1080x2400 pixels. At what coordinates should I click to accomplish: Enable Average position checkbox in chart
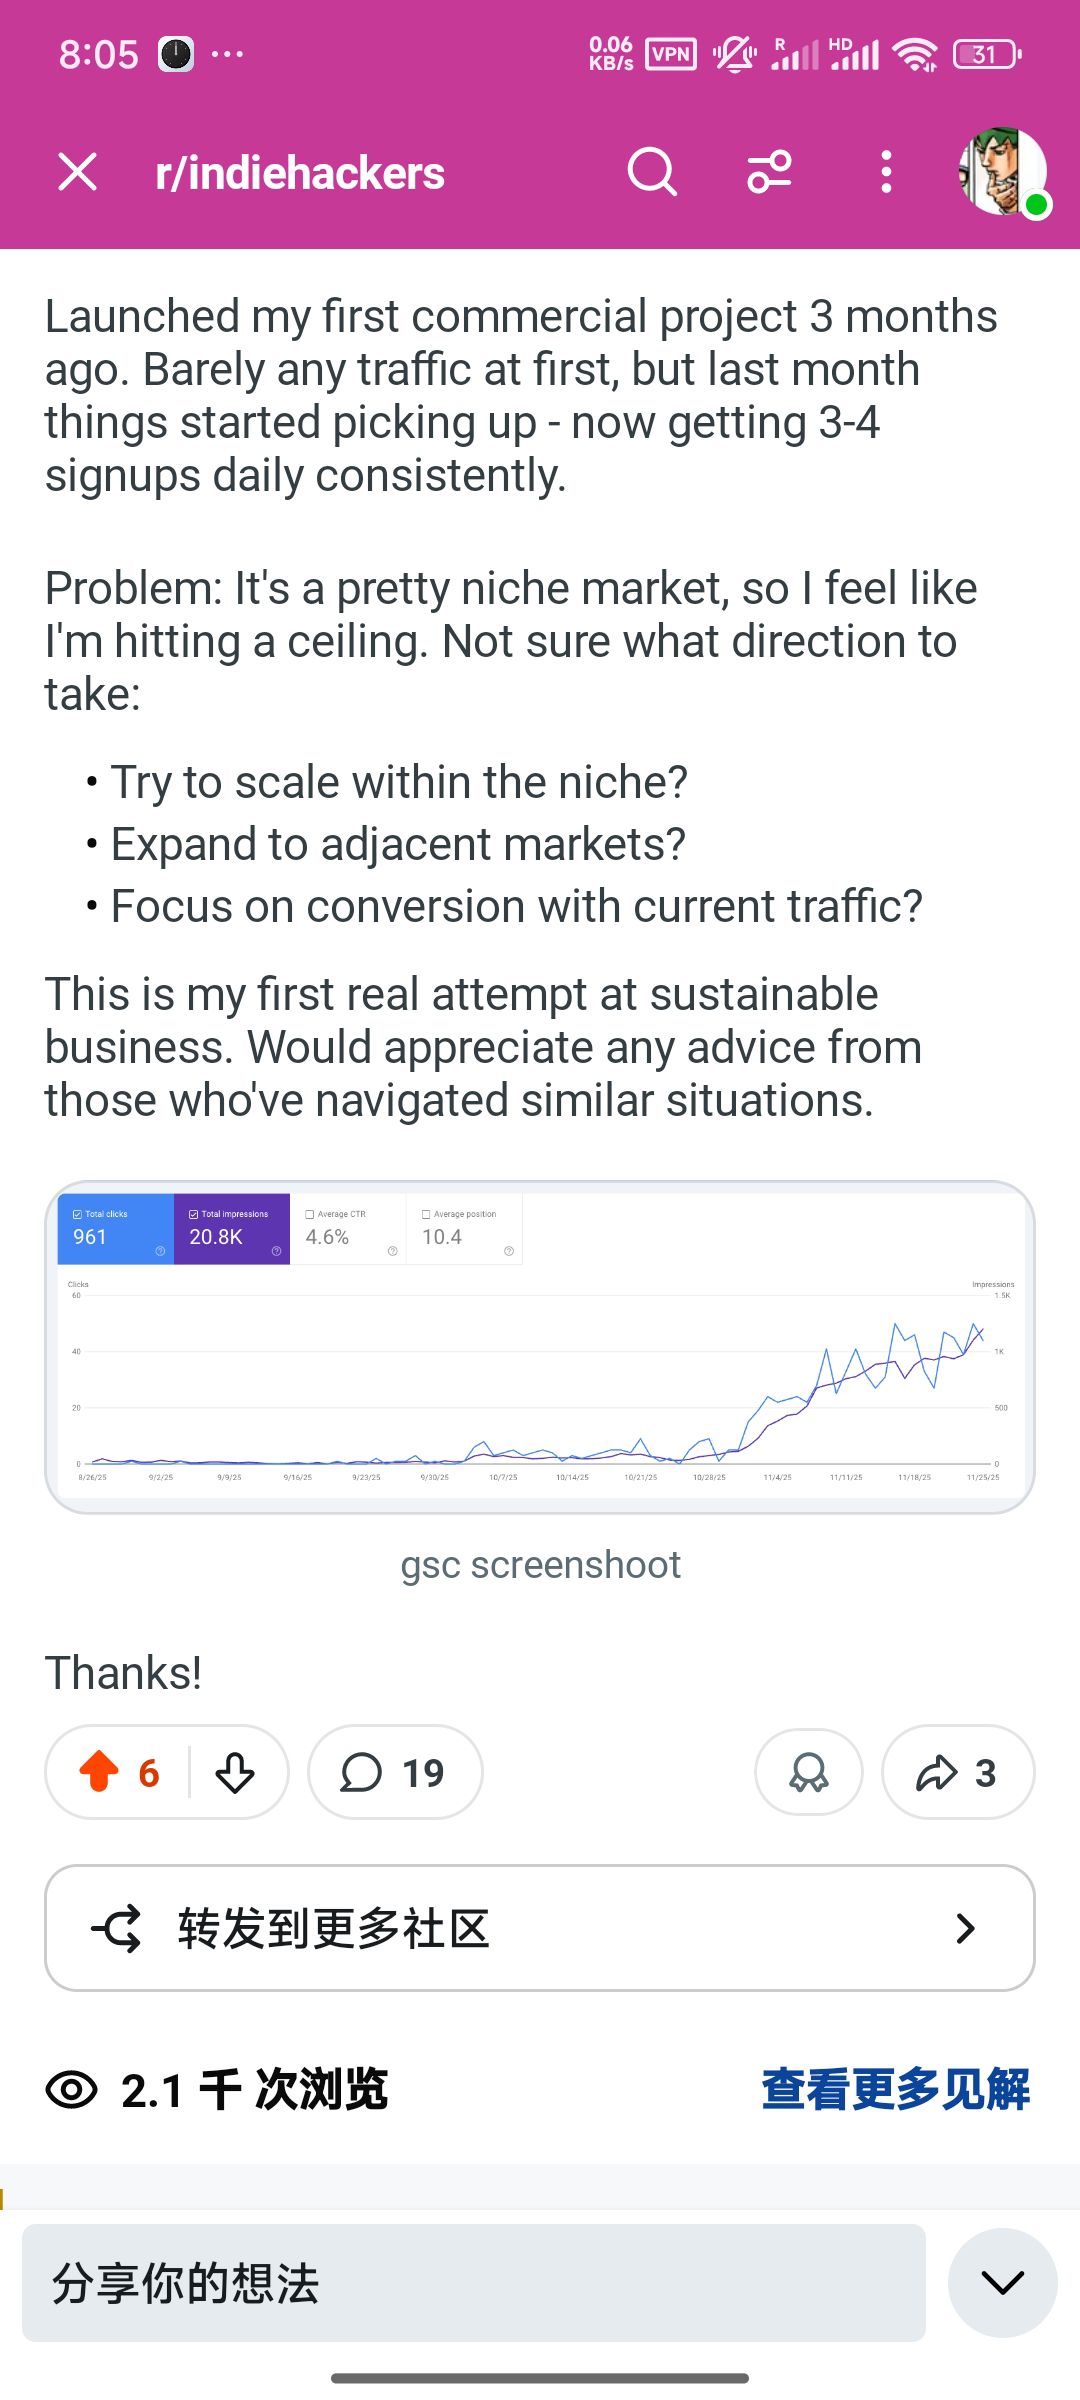426,1214
